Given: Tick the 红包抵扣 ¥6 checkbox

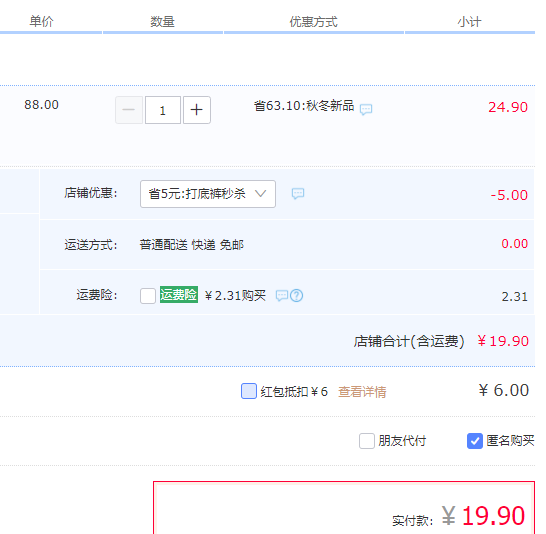Looking at the screenshot, I should (x=249, y=391).
